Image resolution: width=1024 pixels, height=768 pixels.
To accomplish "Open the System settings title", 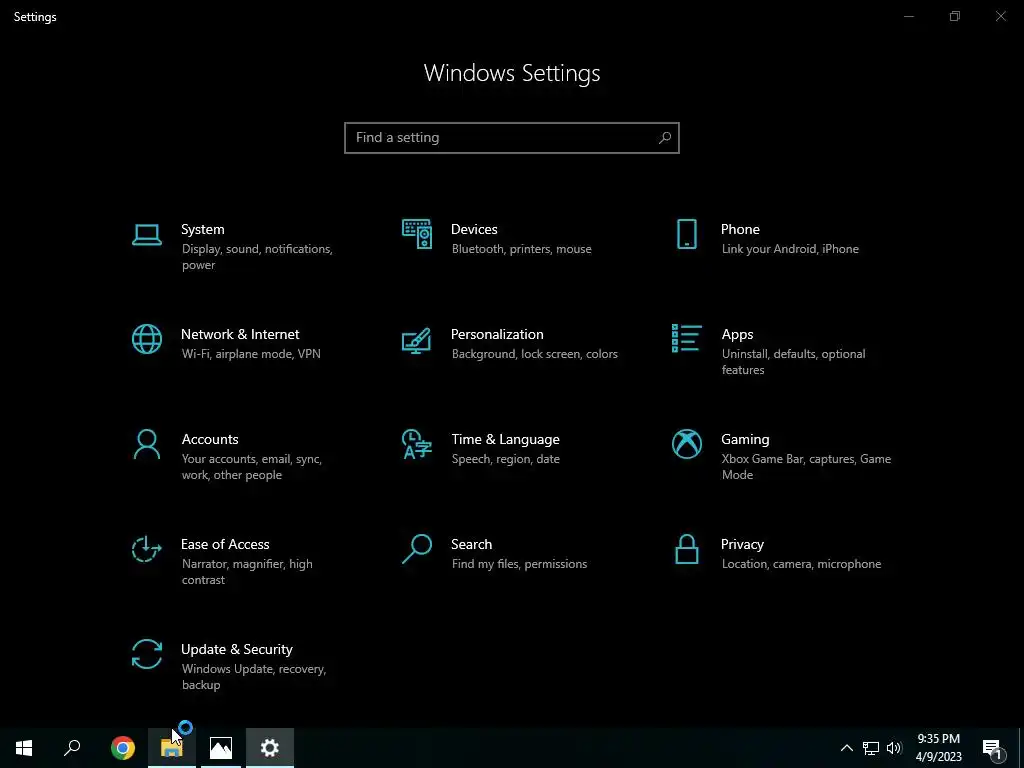I will 202,229.
